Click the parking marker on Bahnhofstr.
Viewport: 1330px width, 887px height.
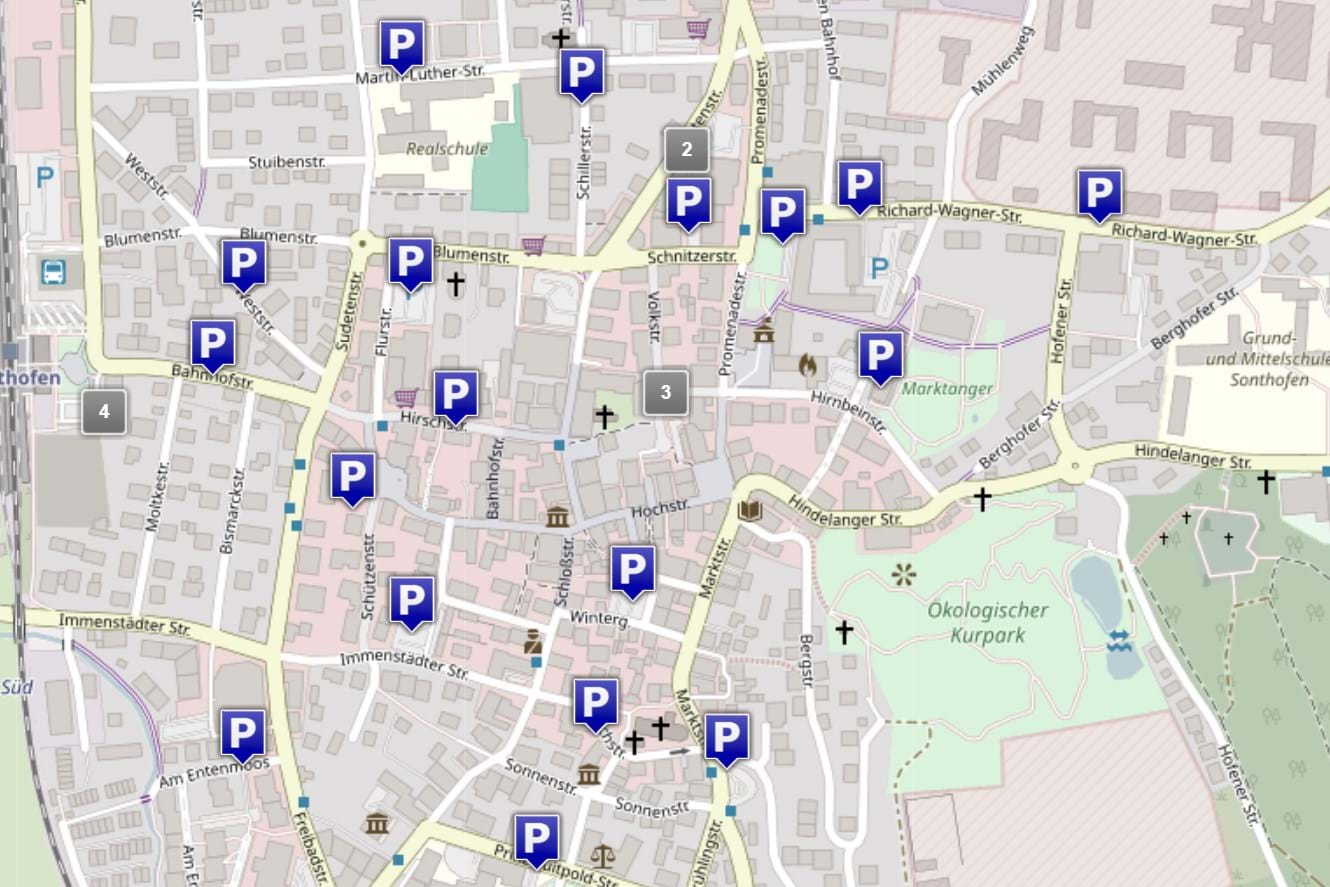[x=211, y=345]
